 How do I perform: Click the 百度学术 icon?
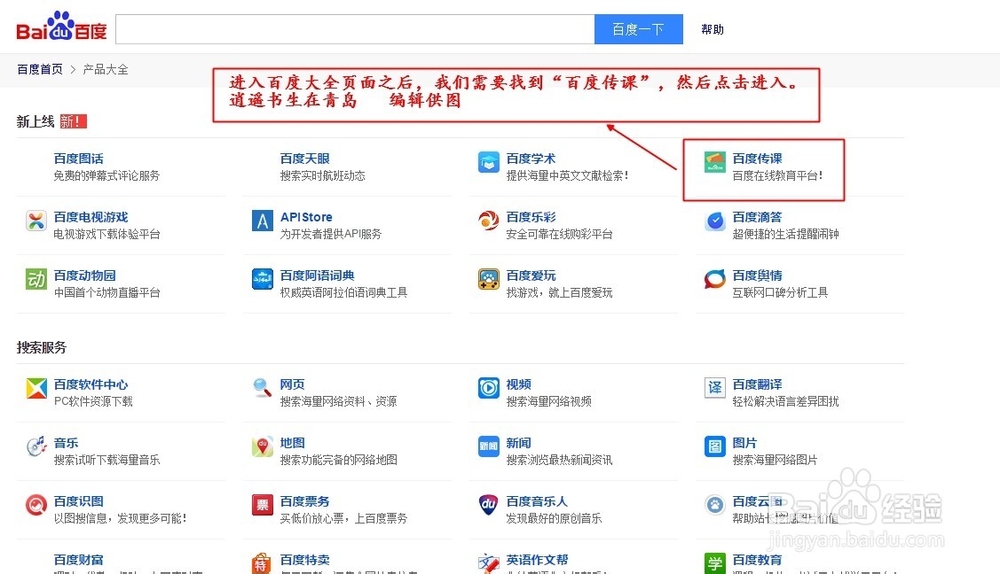point(489,162)
